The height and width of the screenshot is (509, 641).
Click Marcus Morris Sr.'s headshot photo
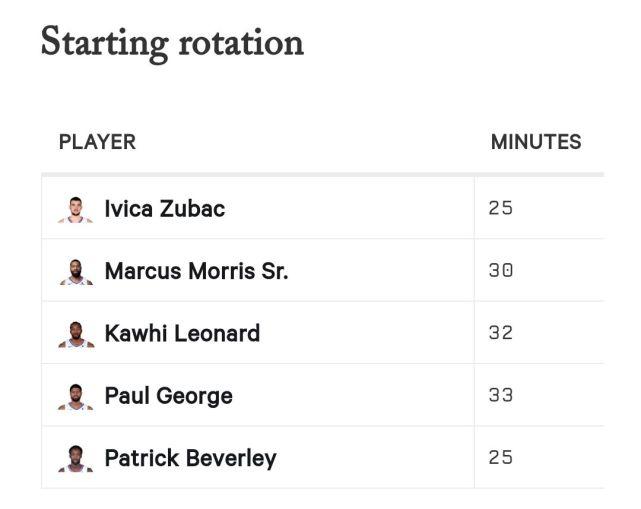point(76,272)
